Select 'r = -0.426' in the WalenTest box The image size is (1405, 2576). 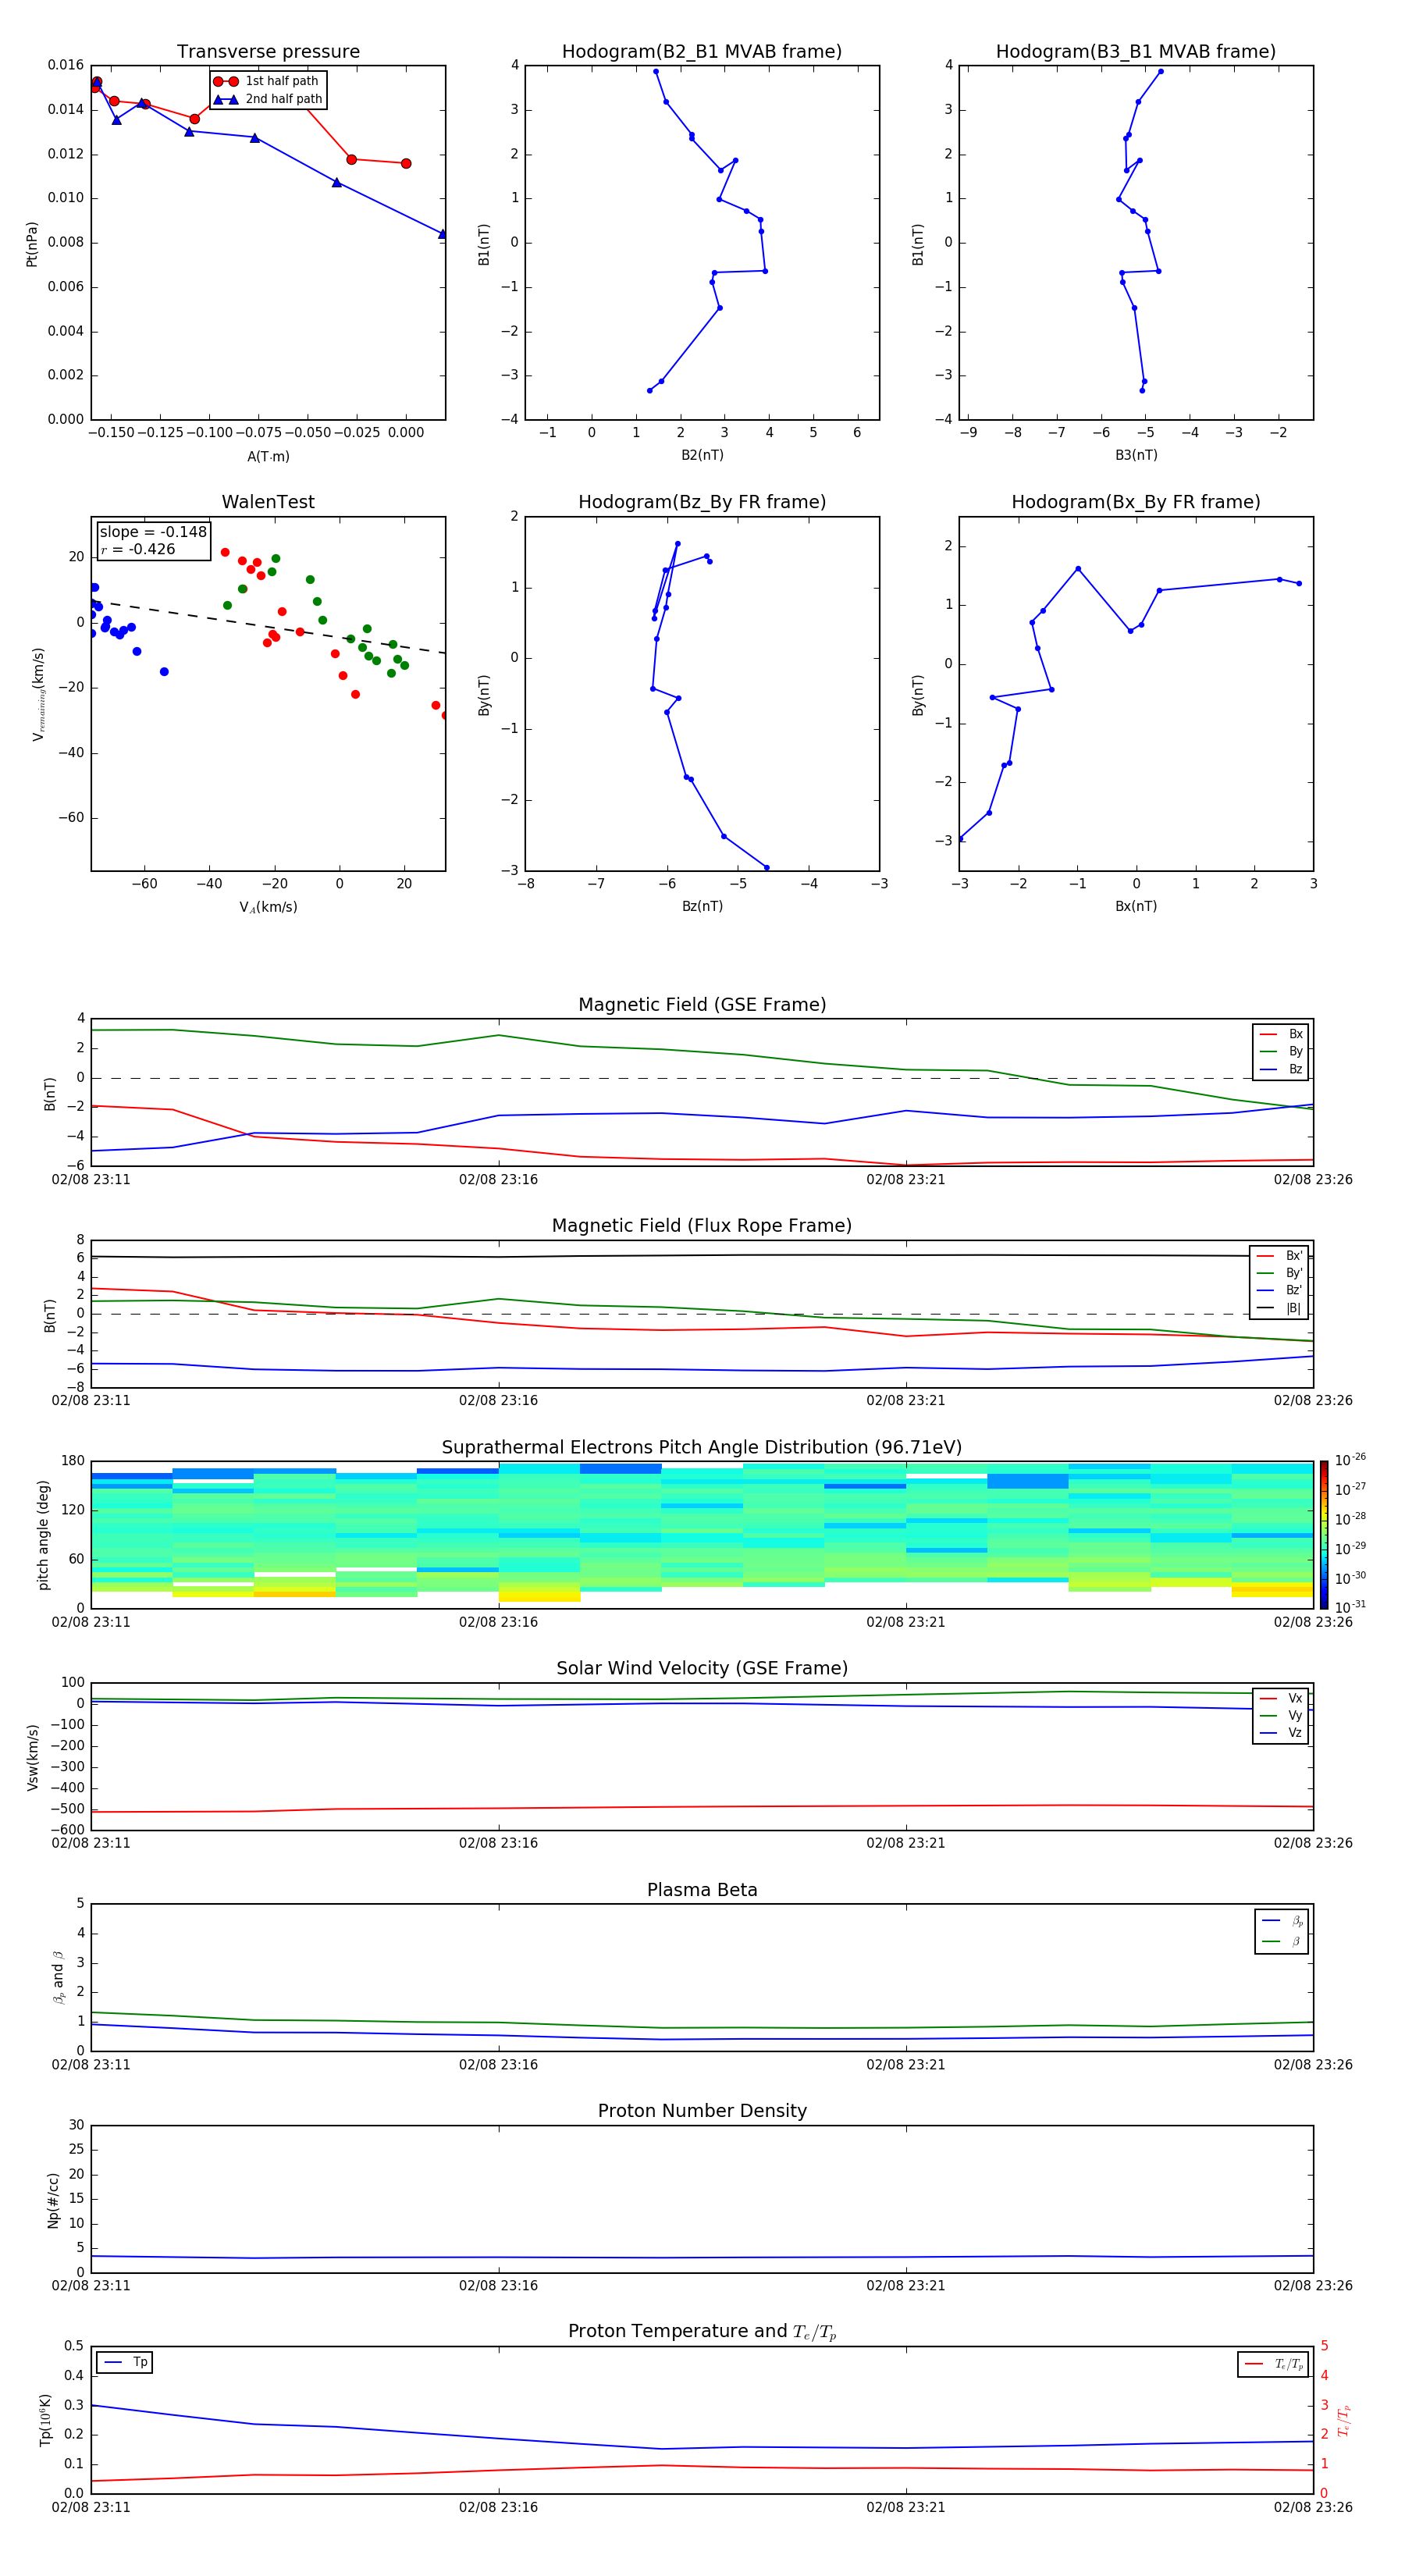[138, 550]
